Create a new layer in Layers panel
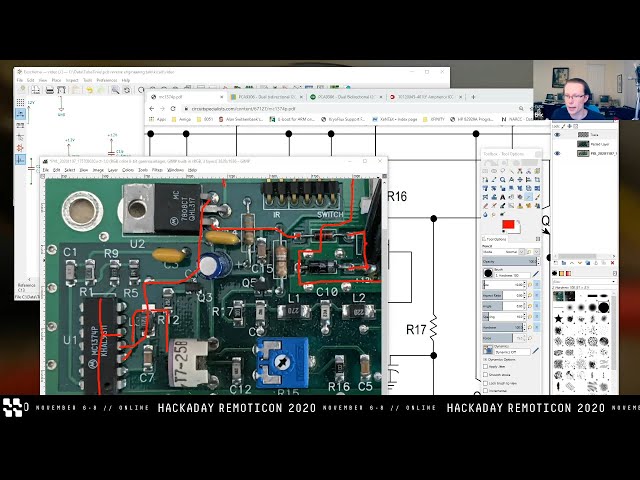Viewport: 640px width, 480px height. coord(556,263)
